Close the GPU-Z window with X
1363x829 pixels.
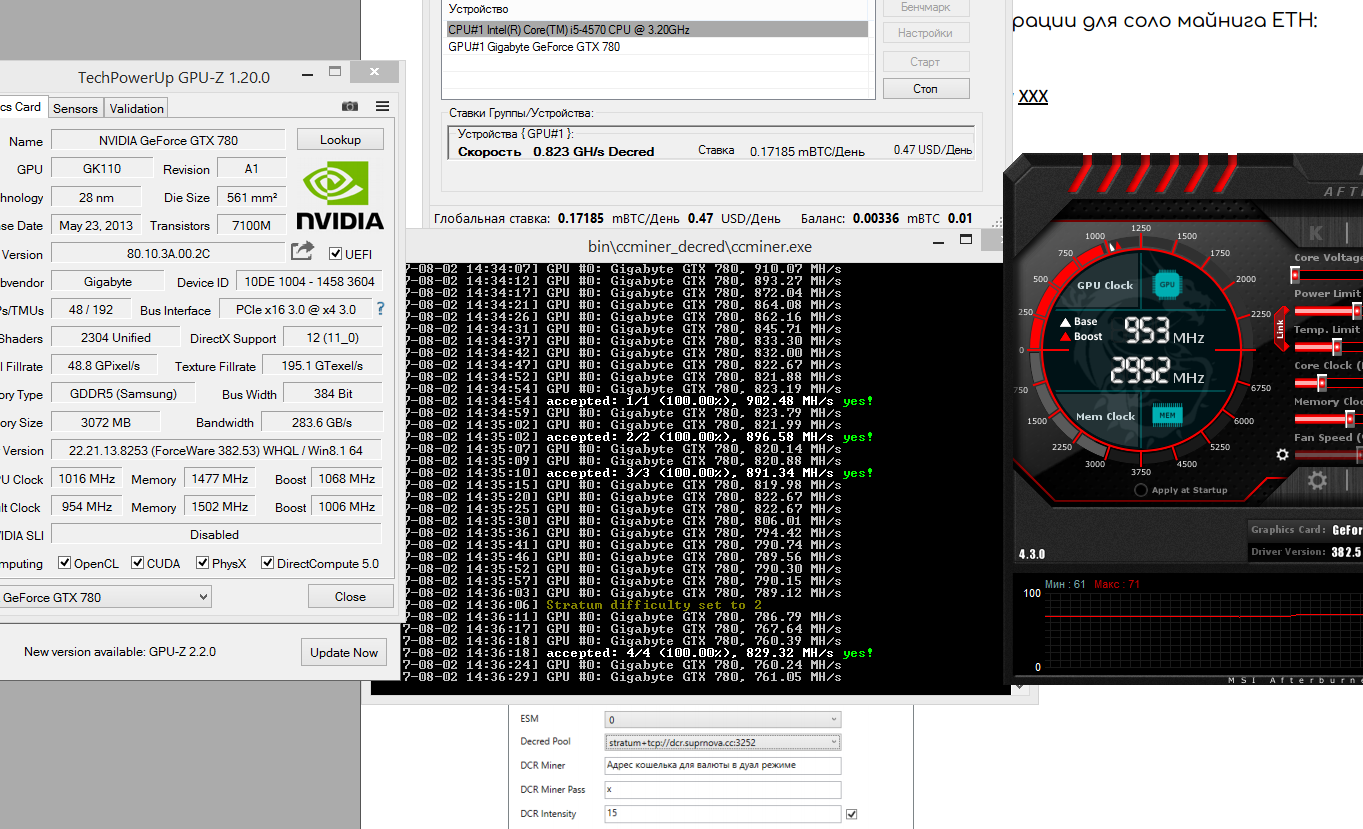pyautogui.click(x=374, y=73)
